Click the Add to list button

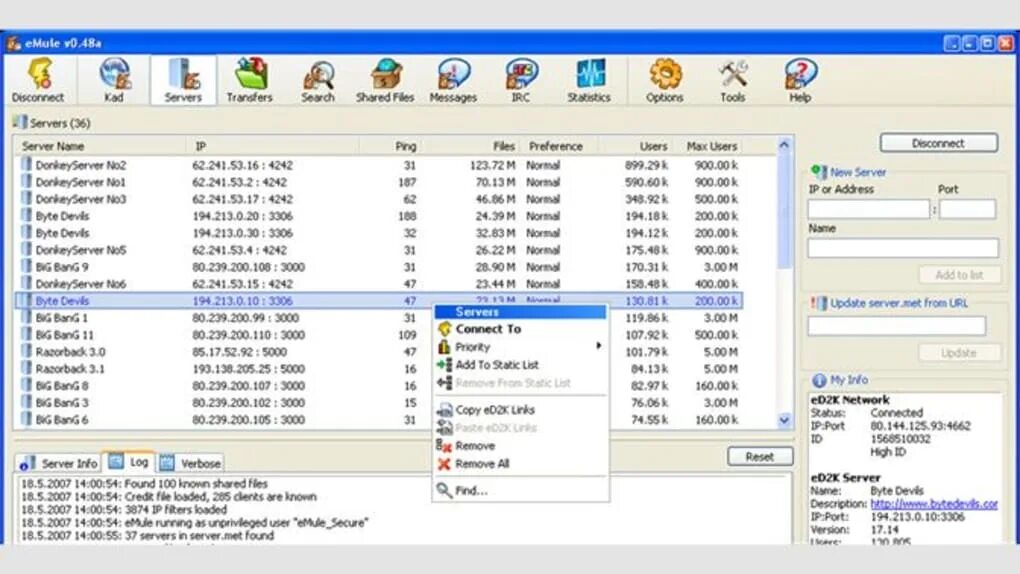[960, 275]
